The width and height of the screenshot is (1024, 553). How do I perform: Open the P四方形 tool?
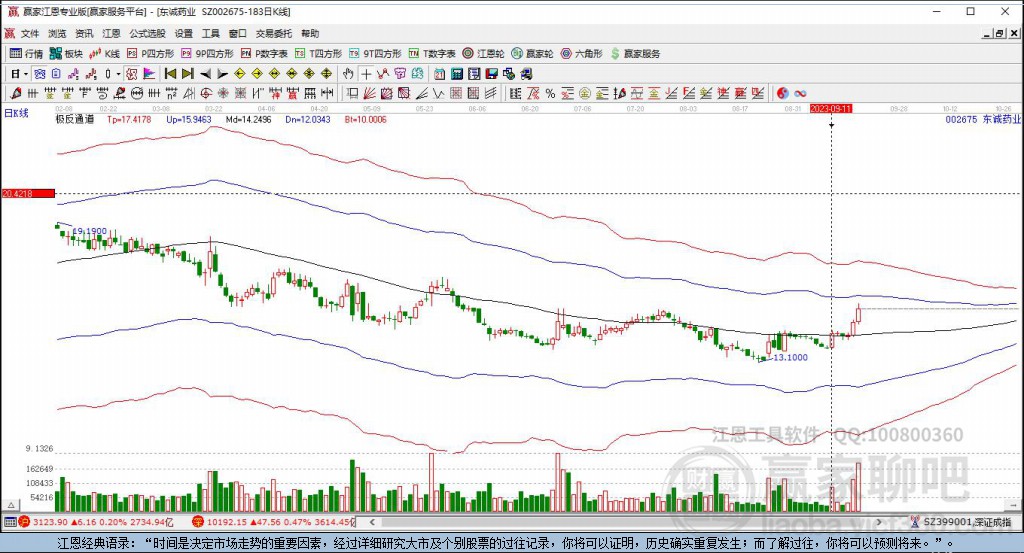150,54
